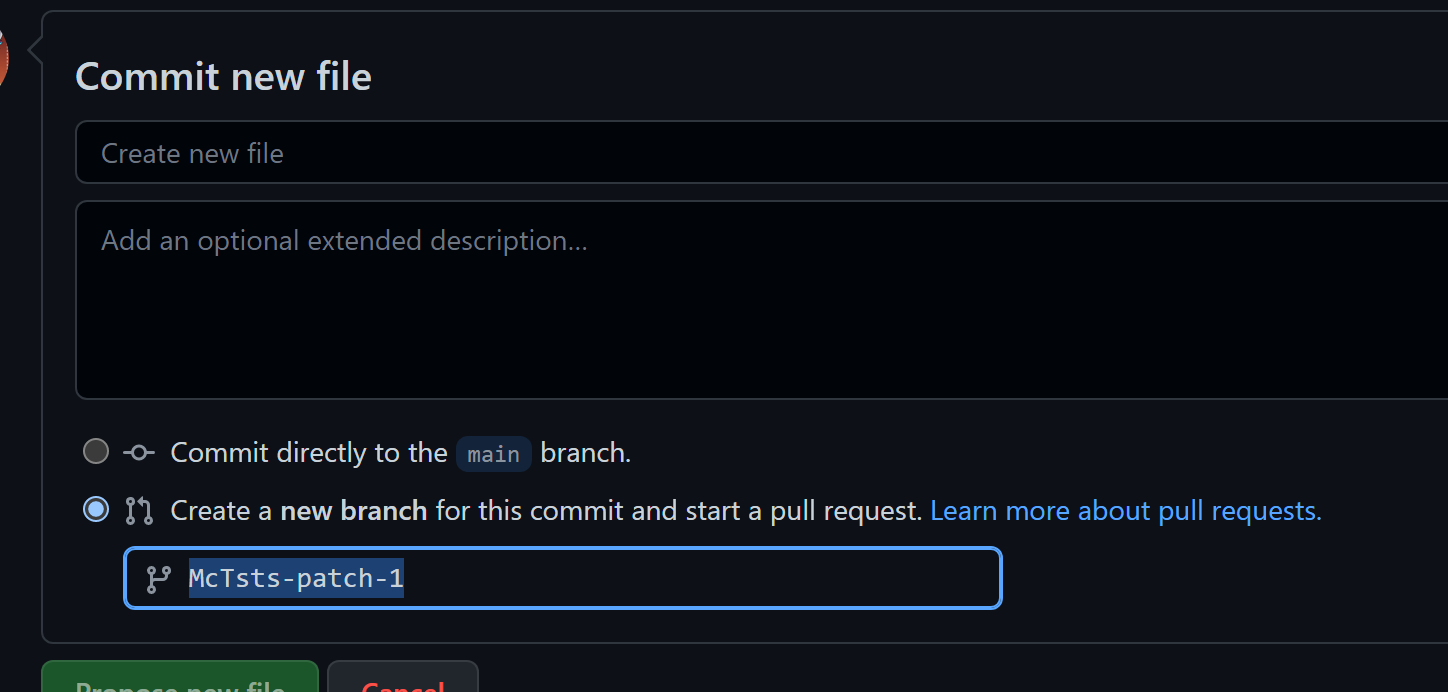Select the 'Create a new branch' radio button

pyautogui.click(x=95, y=509)
